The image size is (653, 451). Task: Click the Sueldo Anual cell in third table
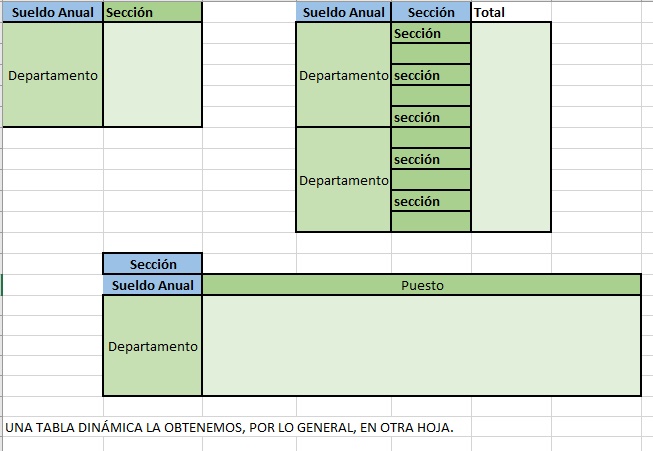[153, 285]
